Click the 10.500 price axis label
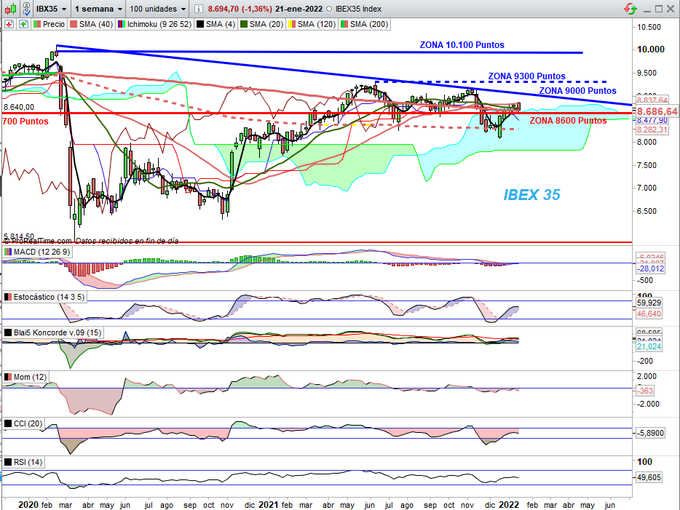680x510 pixels. (x=649, y=27)
